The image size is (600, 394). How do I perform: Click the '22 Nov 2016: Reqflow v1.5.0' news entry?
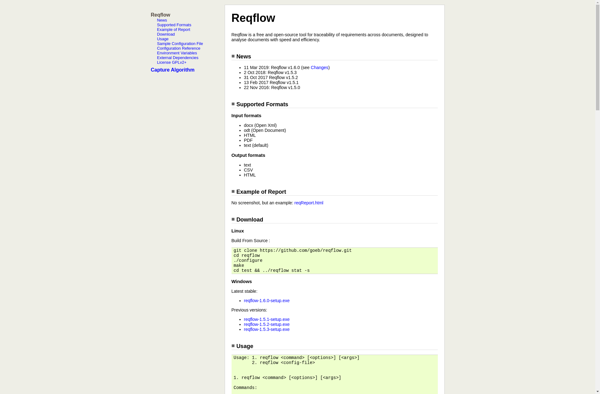(x=272, y=88)
